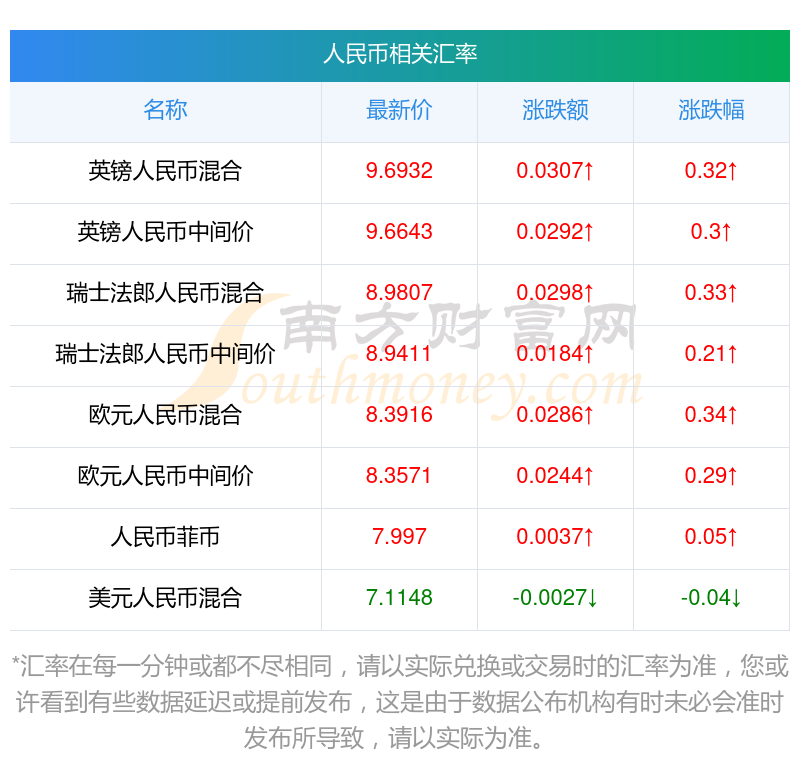The image size is (800, 769).
Task: Select the price 9.6932
Action: click(399, 171)
